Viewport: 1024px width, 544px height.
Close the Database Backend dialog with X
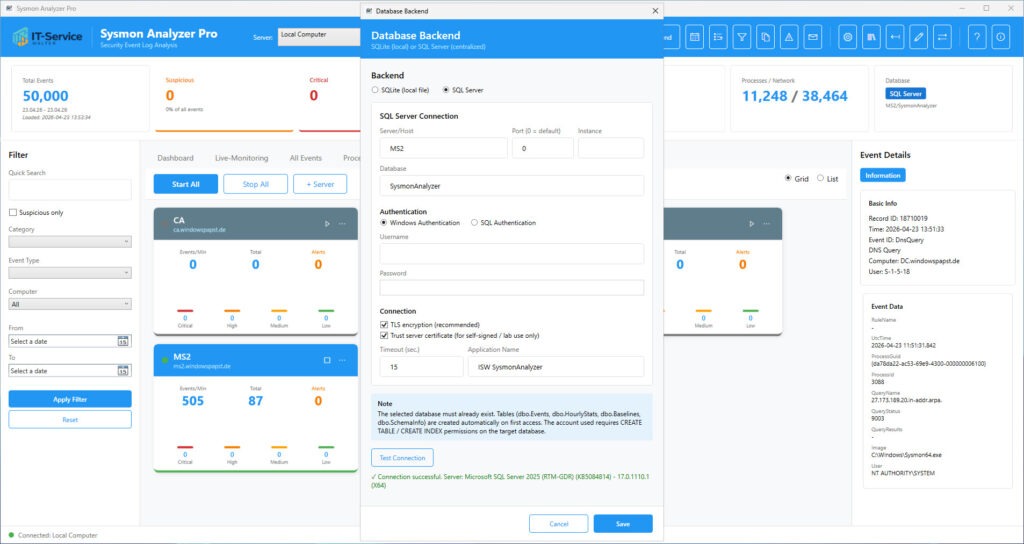point(655,10)
